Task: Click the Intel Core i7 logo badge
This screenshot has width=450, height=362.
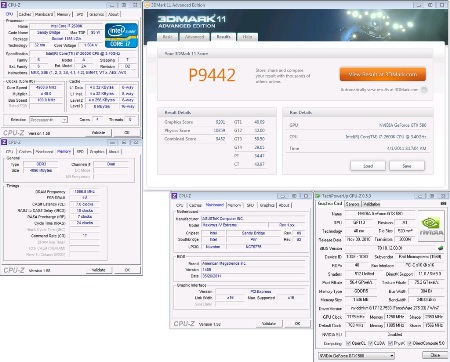Action: pos(121,35)
